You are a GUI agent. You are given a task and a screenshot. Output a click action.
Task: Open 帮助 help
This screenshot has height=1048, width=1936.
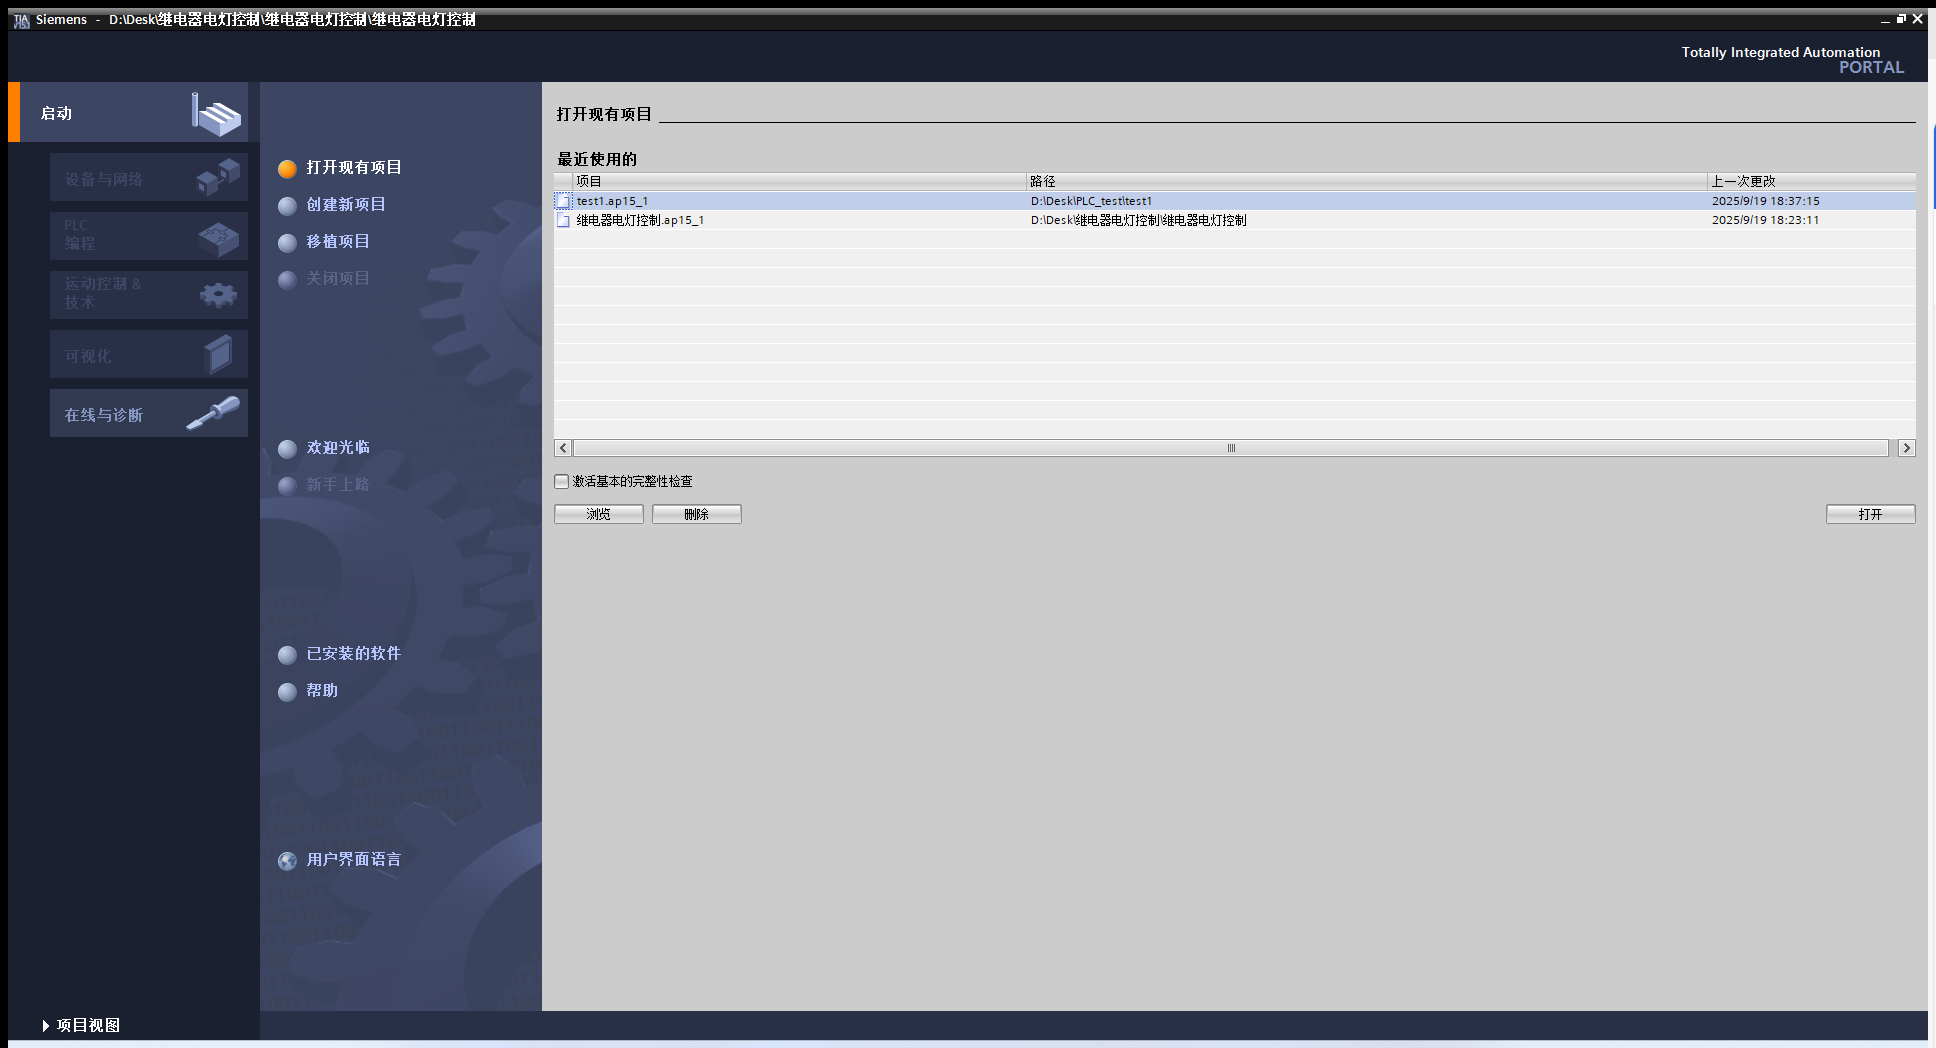point(322,690)
